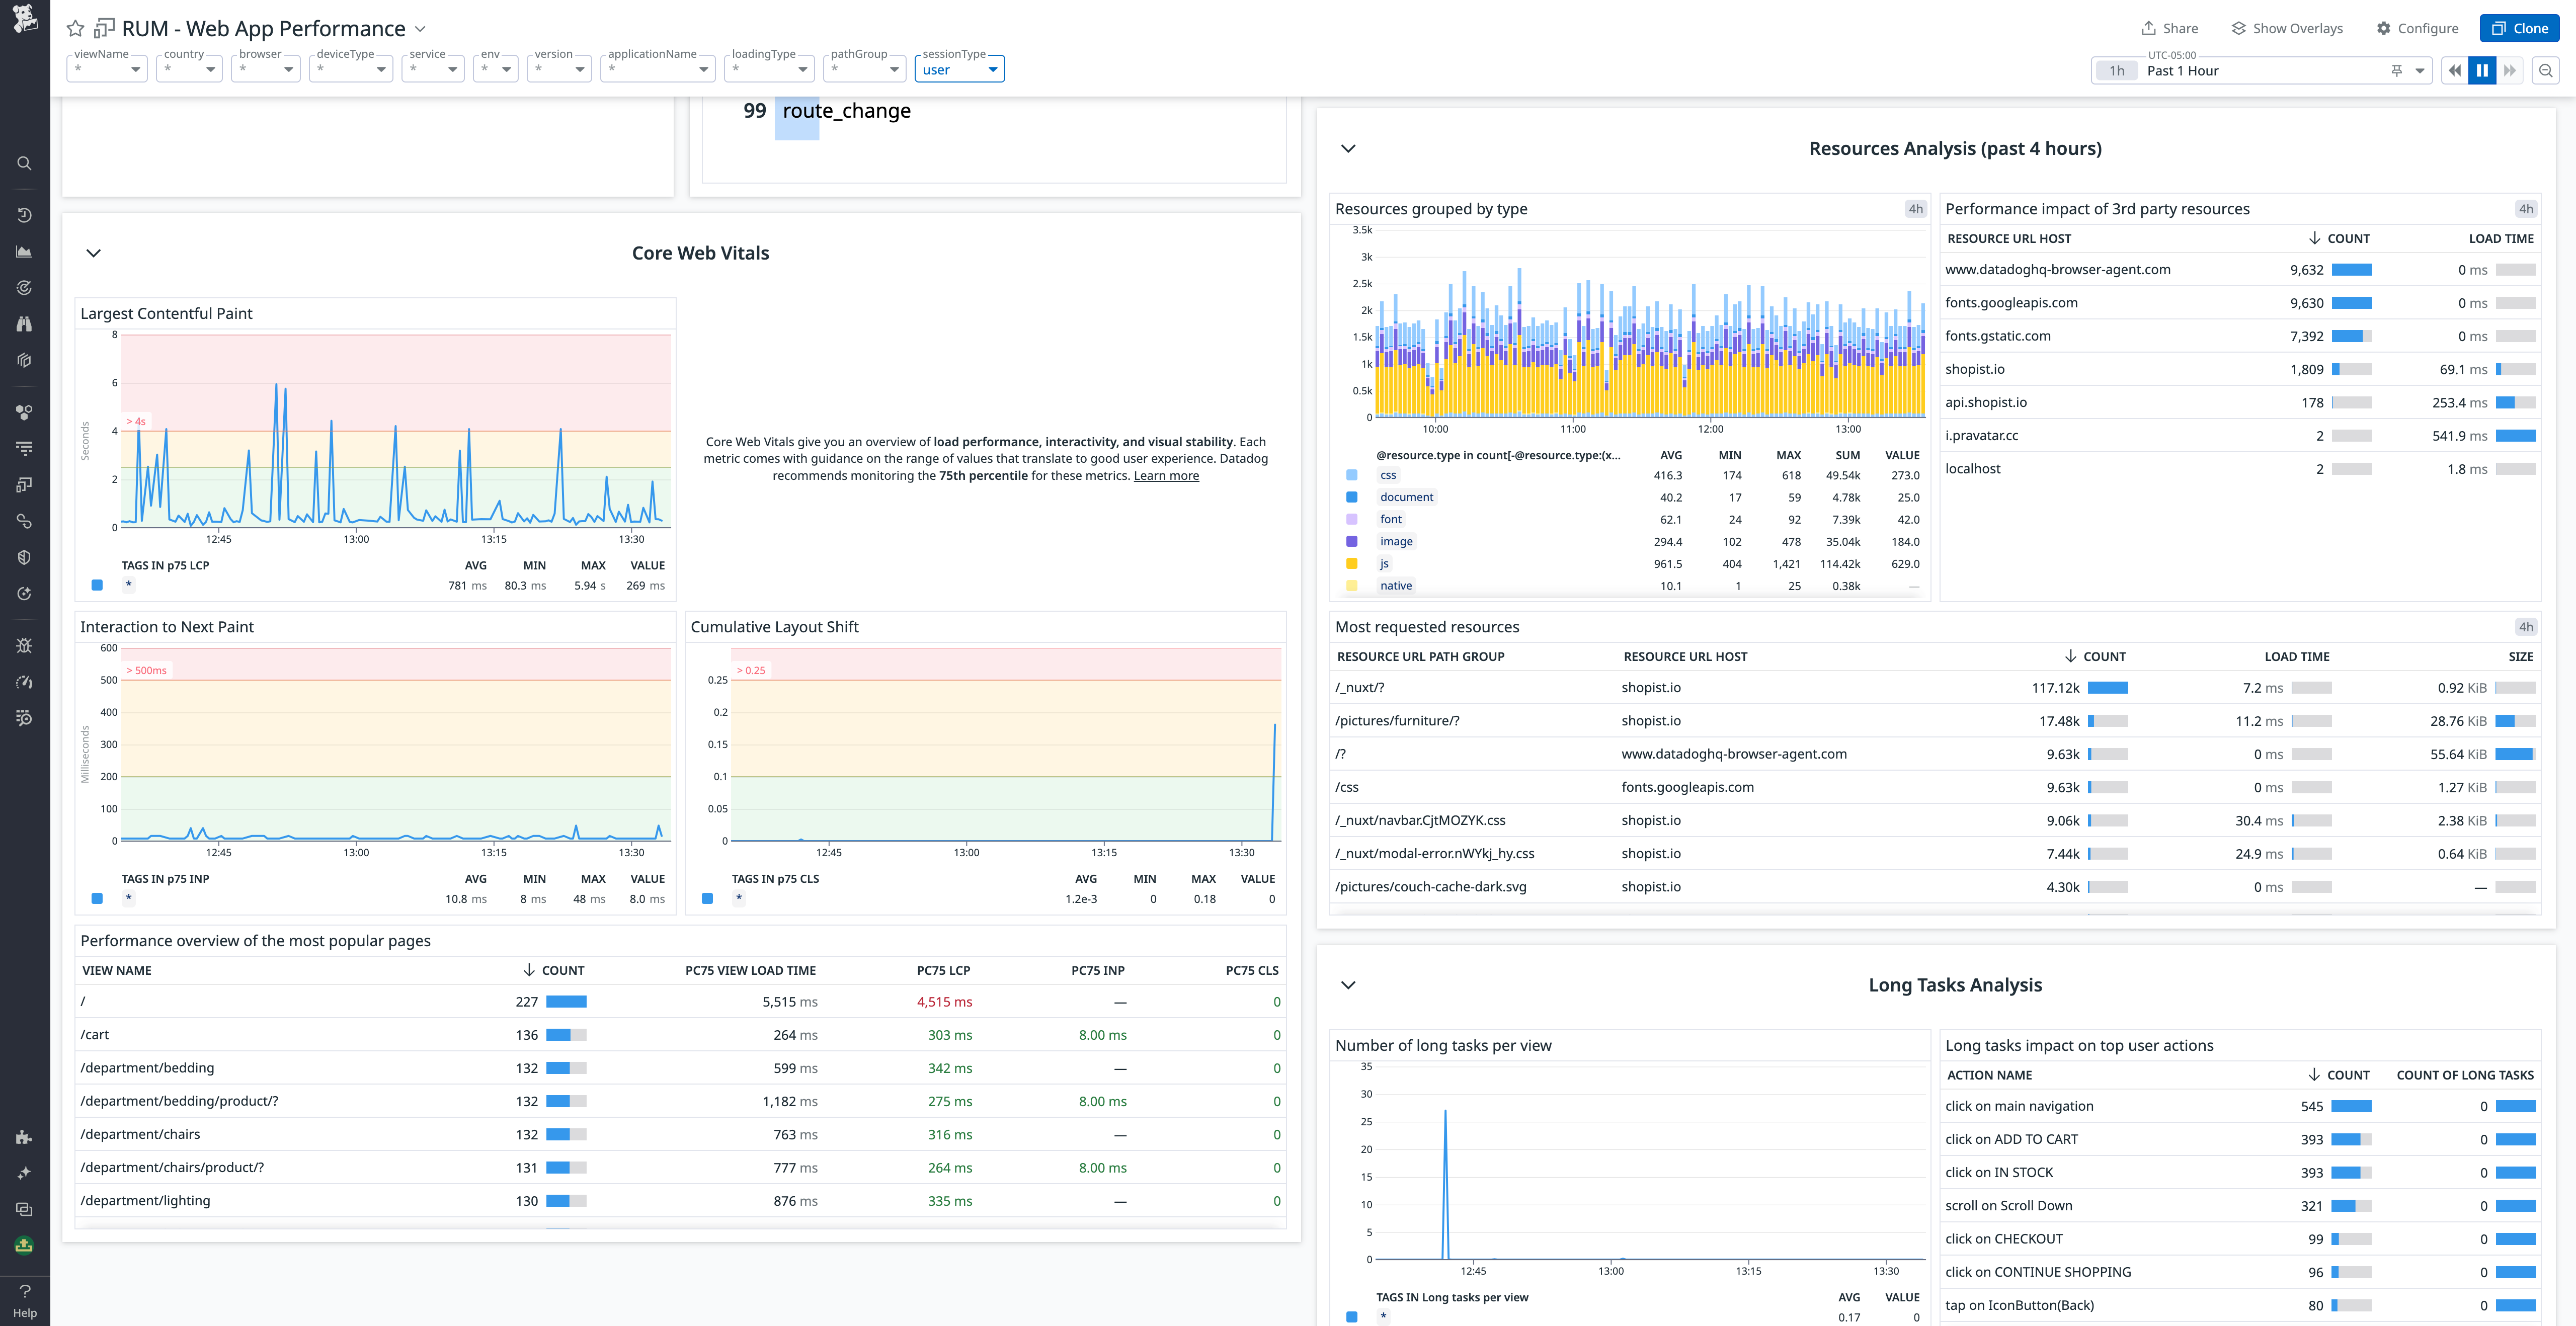Open the dashboard title menu arrow

point(419,29)
